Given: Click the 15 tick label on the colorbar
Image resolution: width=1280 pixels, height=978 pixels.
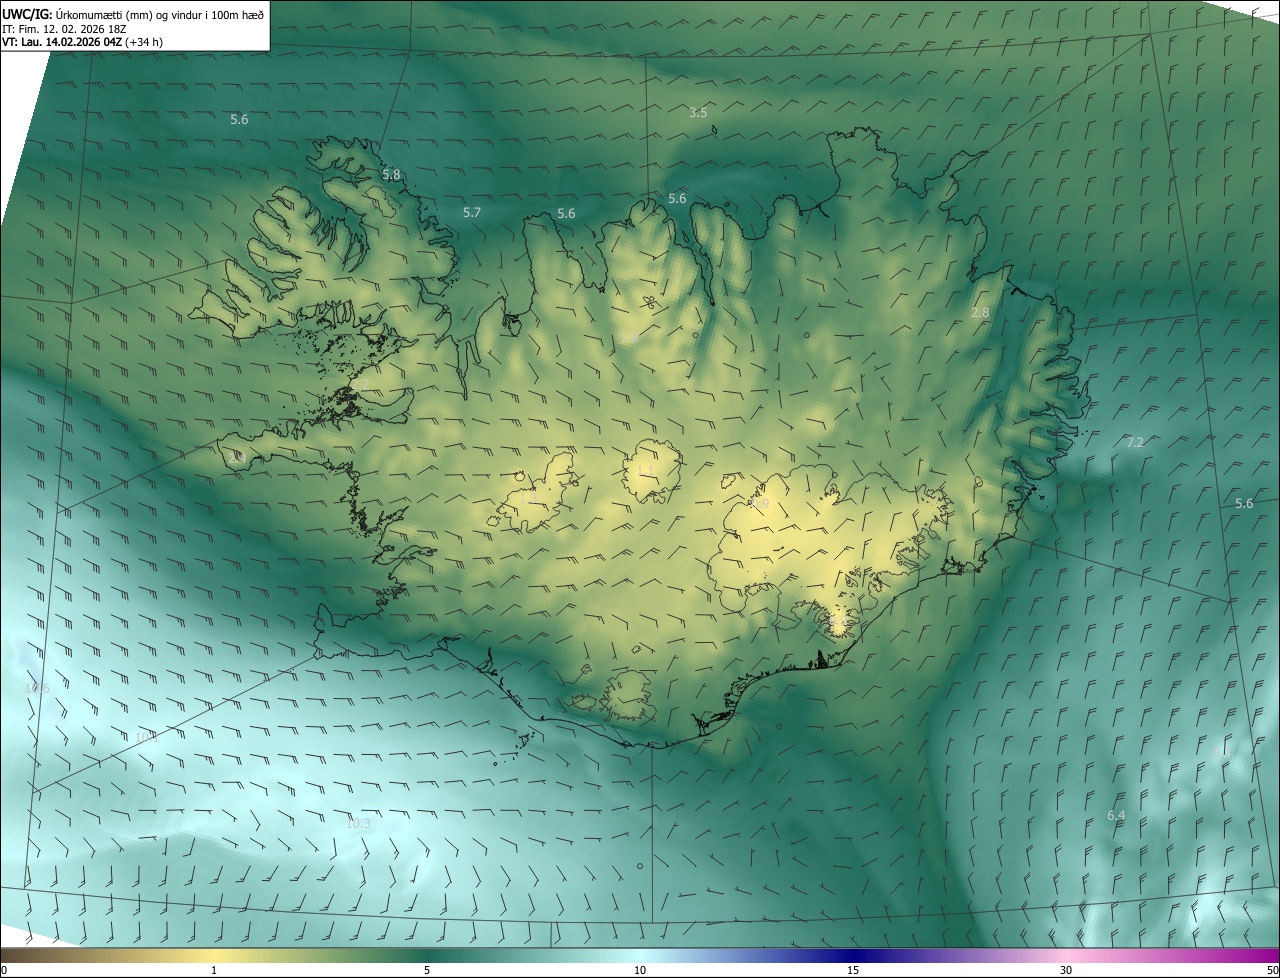Looking at the screenshot, I should tap(853, 970).
